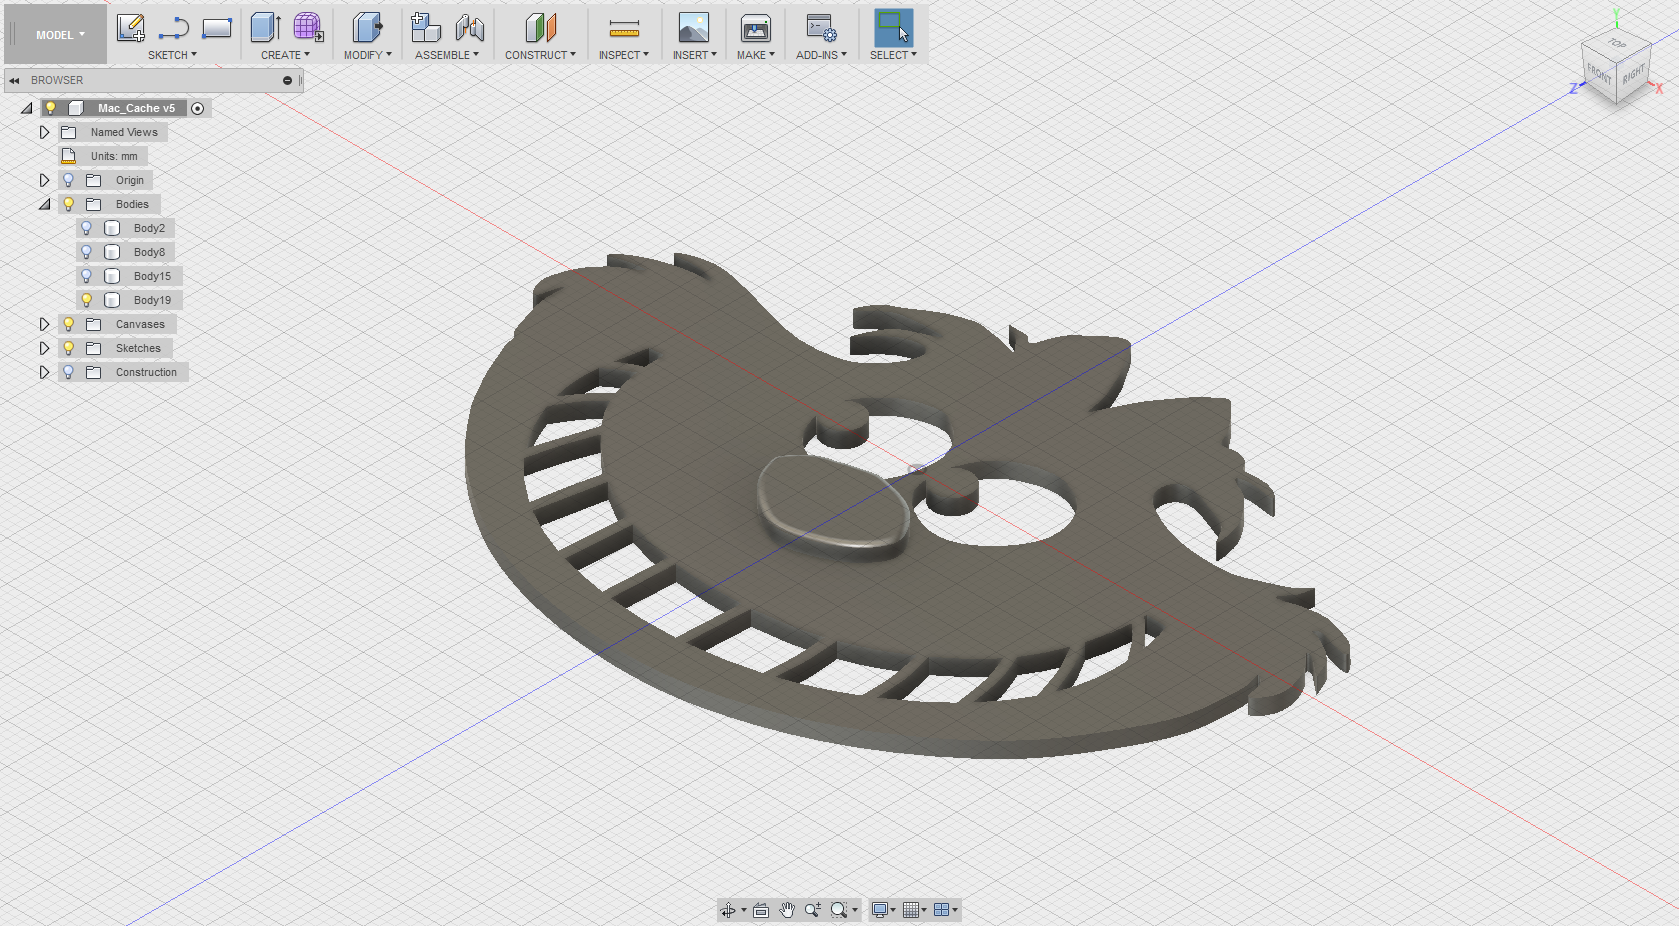The image size is (1679, 926).
Task: Toggle the Construction folder visibility lightbulb
Action: [68, 372]
